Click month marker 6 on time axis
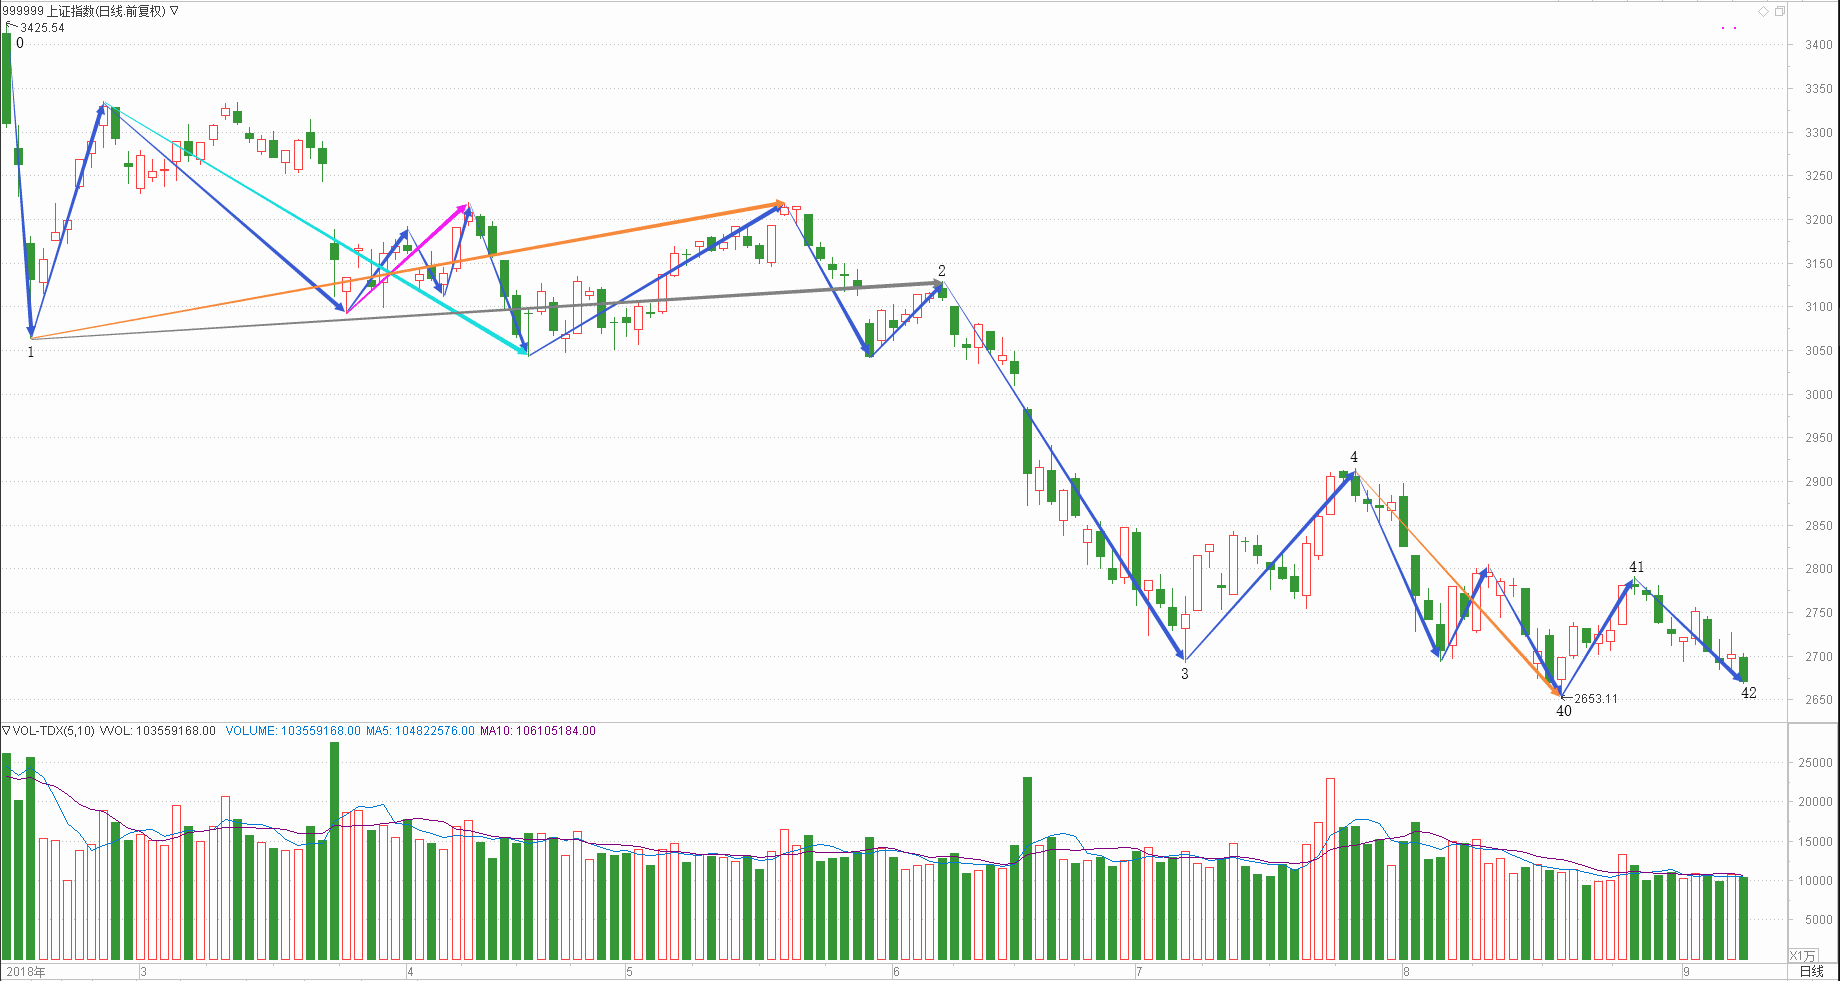Screen dimensions: 1840x981 tap(896, 971)
